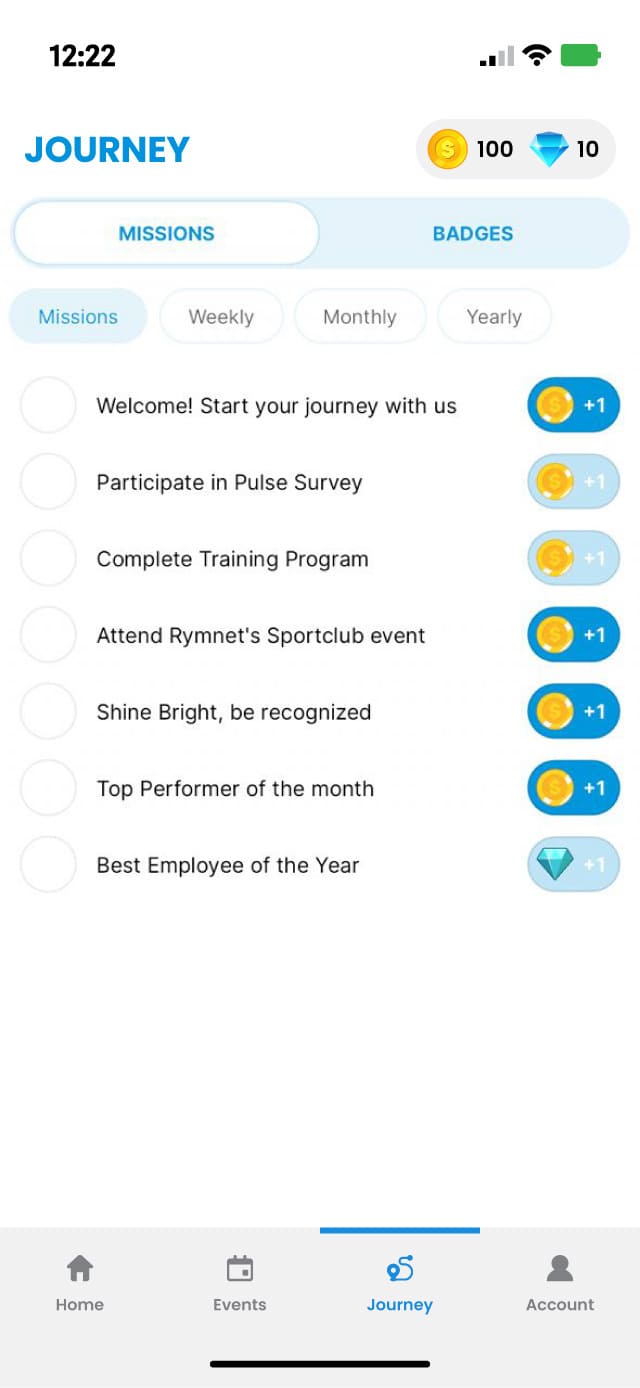
Task: Open Events via the calendar icon
Action: [x=240, y=1269]
